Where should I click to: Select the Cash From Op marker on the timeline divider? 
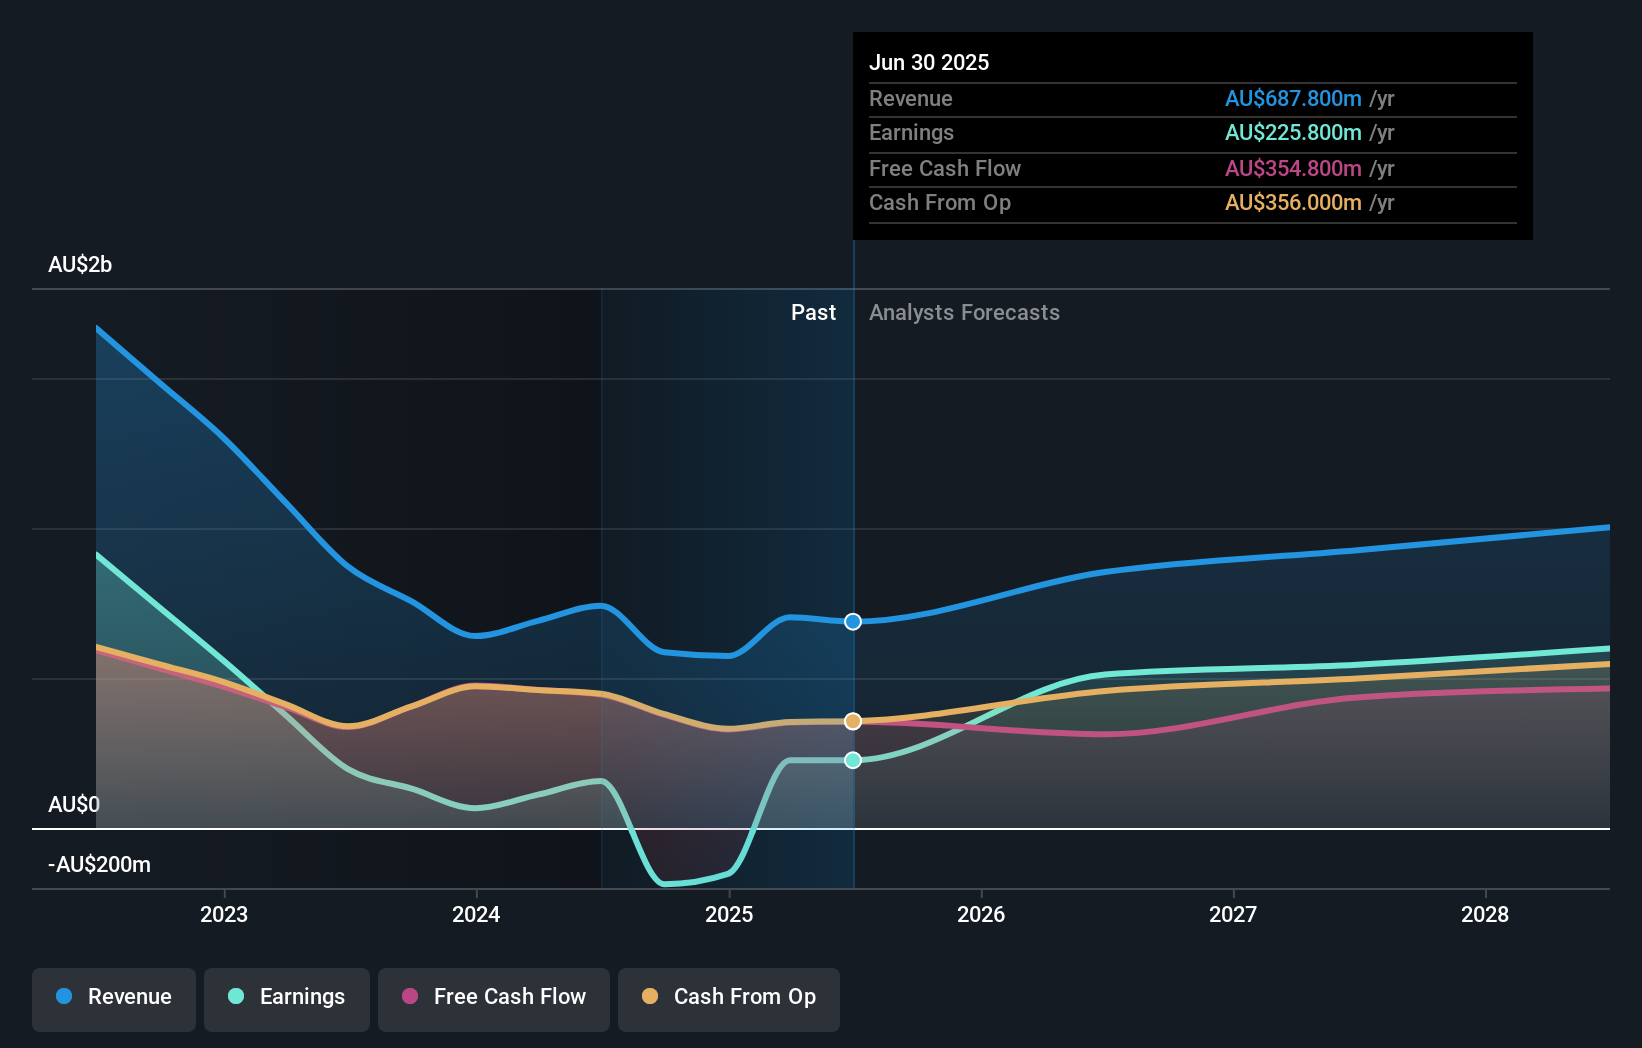coord(853,719)
